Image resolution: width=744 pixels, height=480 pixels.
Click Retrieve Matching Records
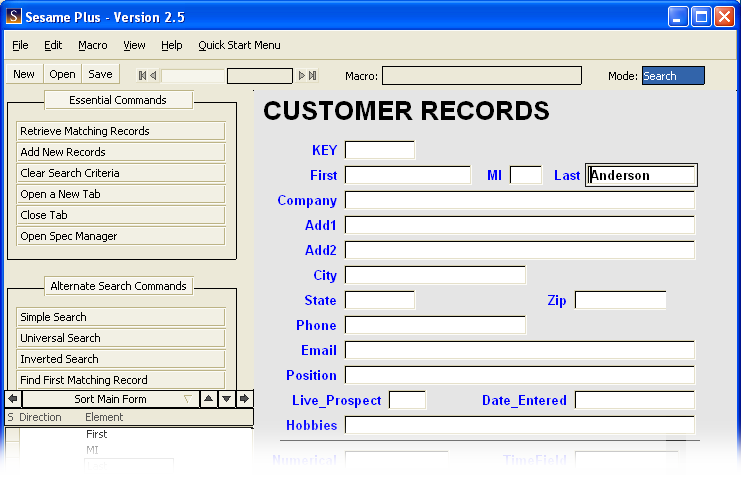[x=121, y=131]
